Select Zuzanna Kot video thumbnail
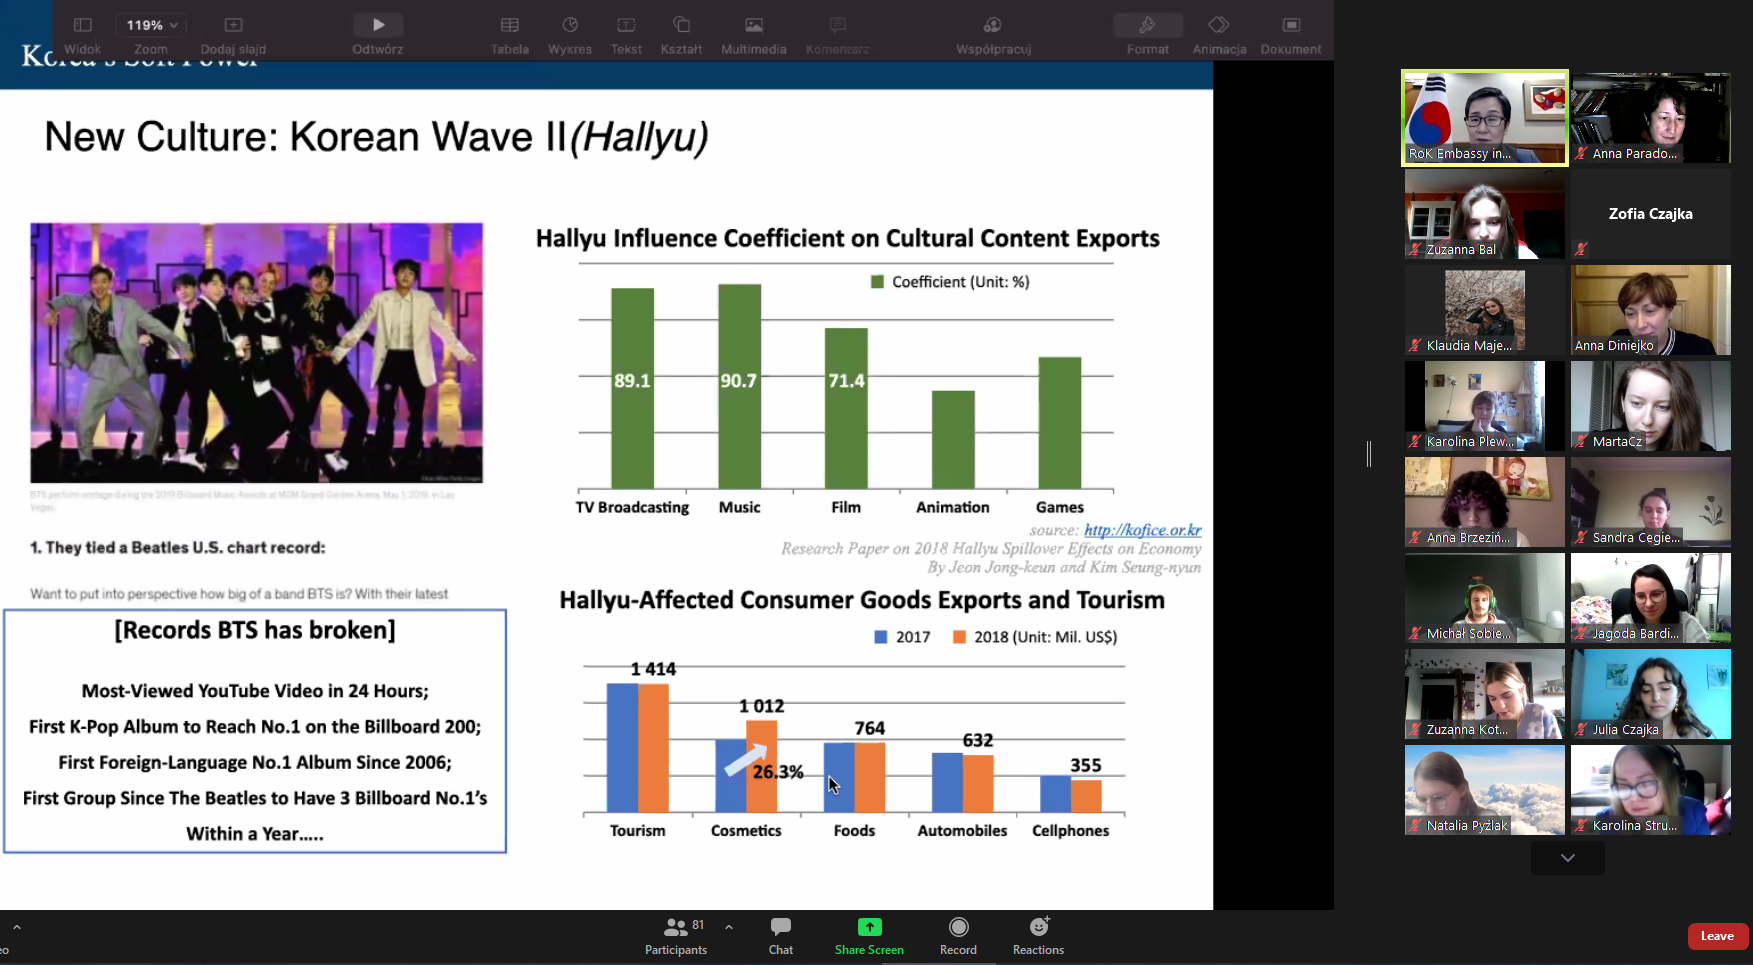 click(x=1485, y=694)
